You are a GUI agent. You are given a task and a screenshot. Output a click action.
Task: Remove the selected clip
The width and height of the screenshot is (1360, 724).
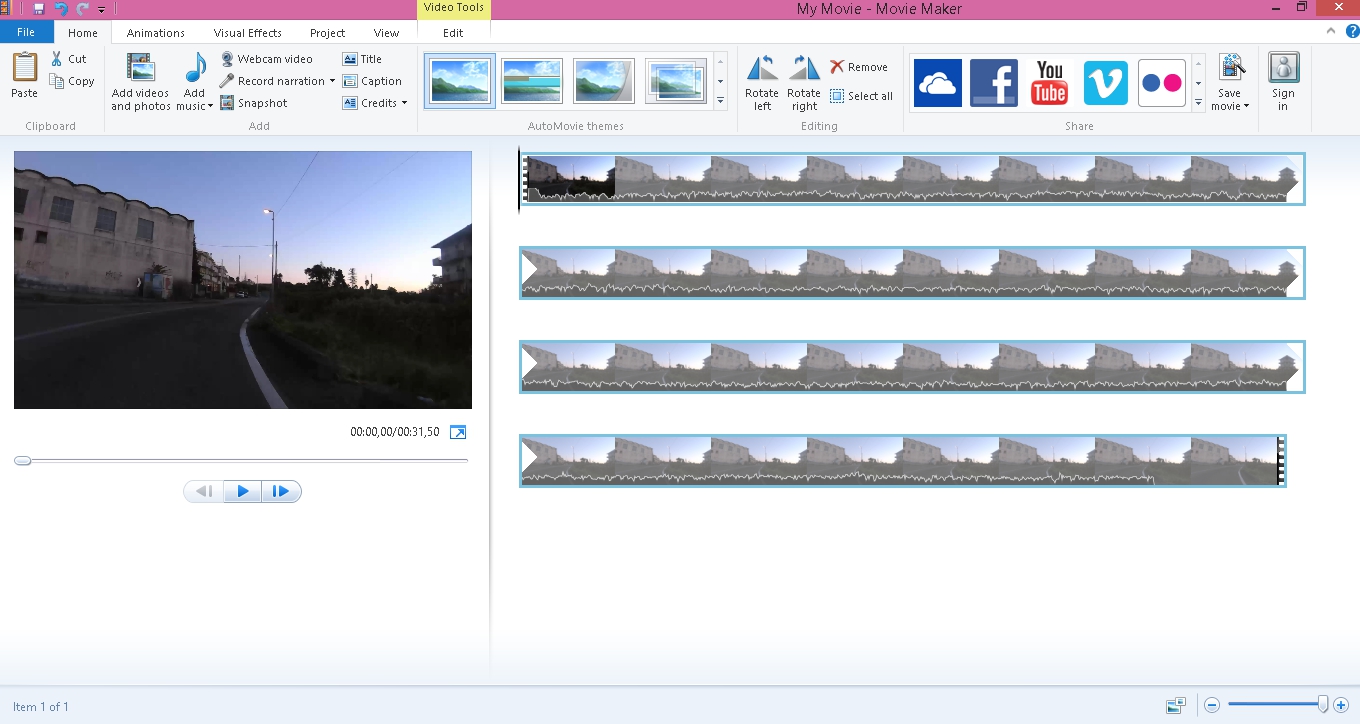859,67
